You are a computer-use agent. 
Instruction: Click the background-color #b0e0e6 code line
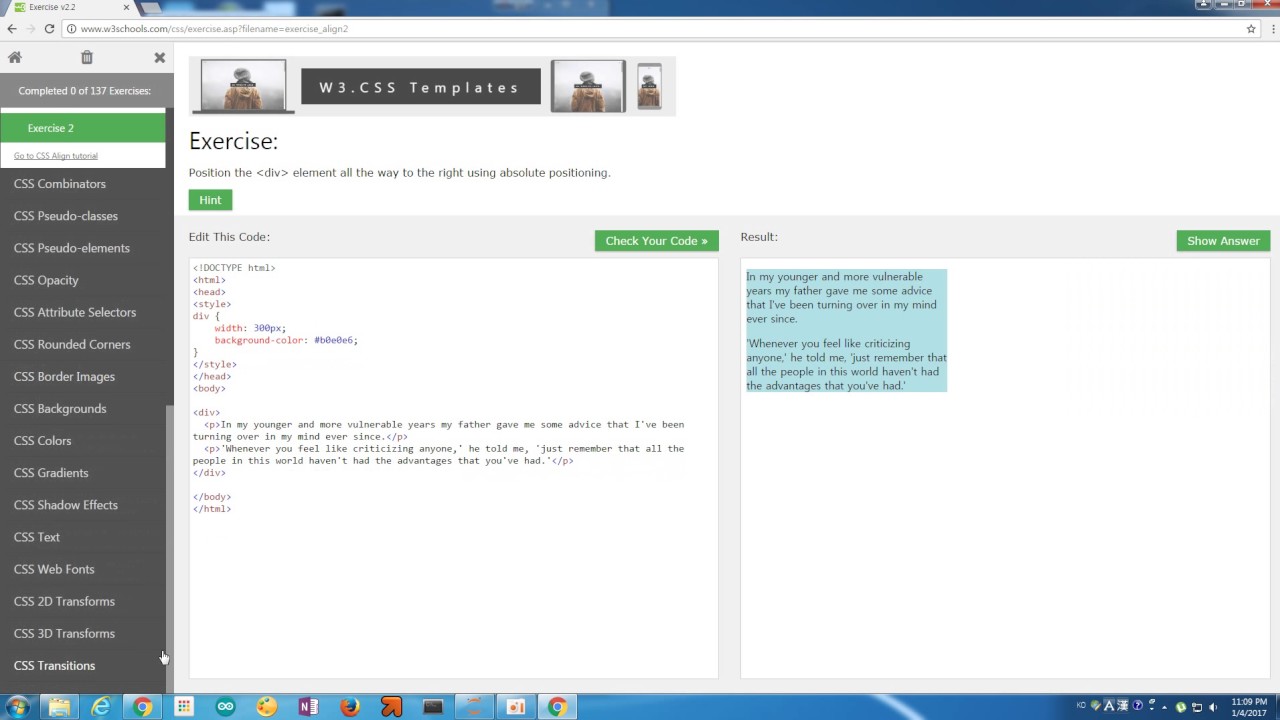(x=286, y=340)
